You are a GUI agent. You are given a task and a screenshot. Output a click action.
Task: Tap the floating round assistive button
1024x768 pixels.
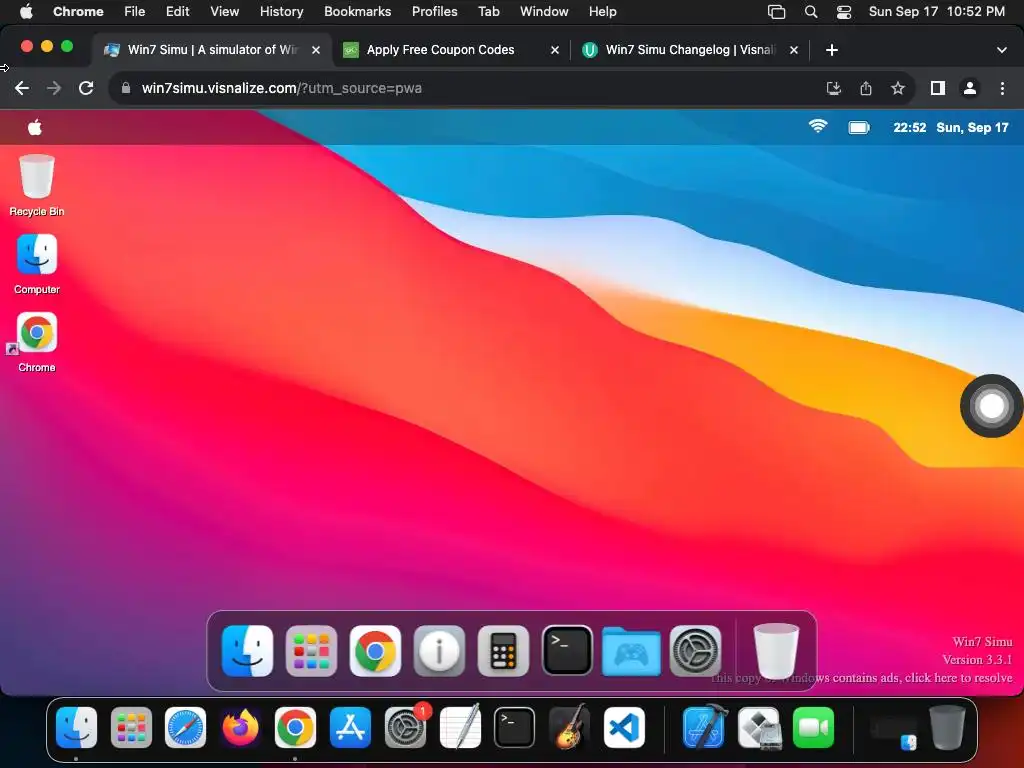coord(991,406)
